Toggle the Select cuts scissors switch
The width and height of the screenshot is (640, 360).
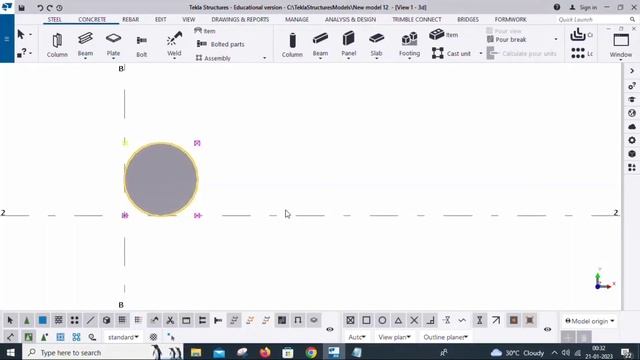point(170,320)
